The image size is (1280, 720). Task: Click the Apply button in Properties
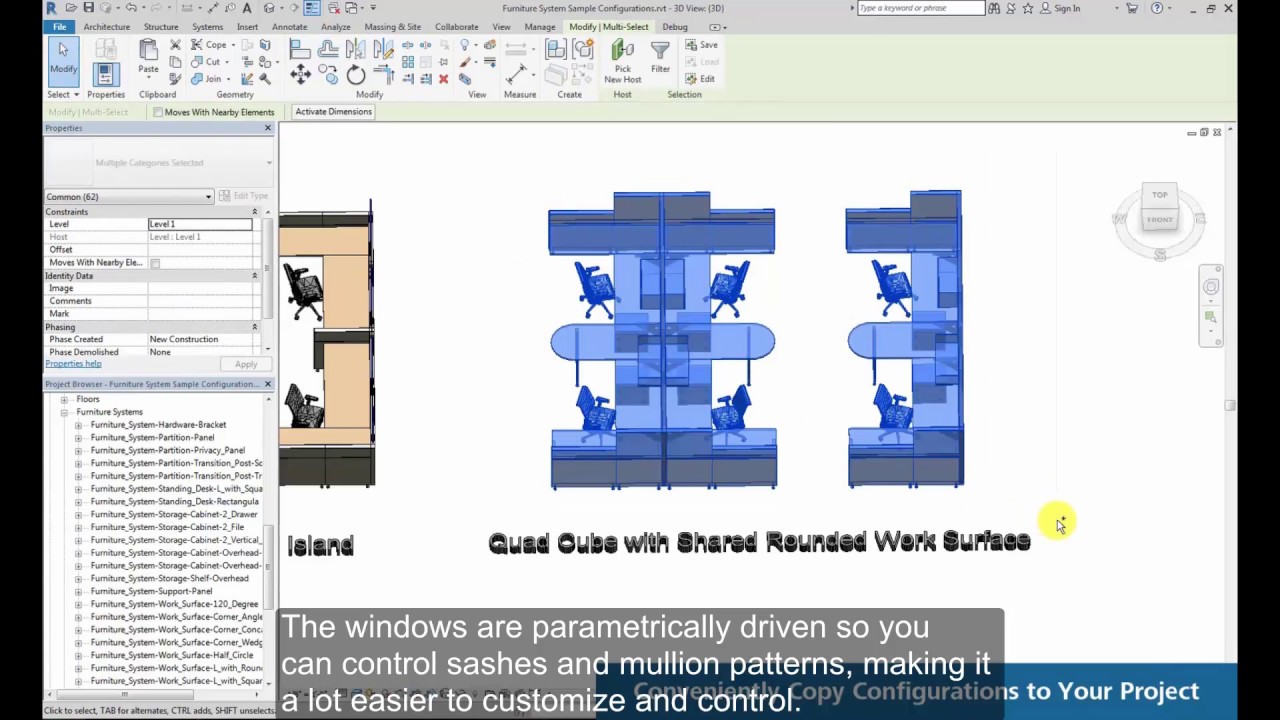click(x=246, y=364)
